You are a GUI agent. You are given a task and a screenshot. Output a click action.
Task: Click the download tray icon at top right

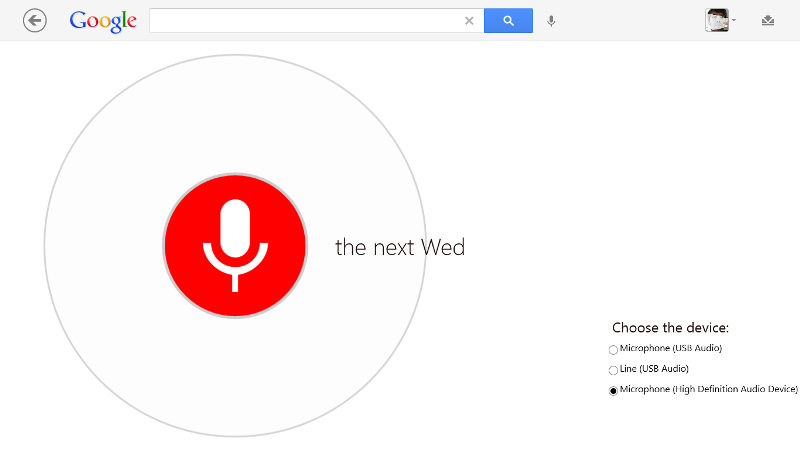(768, 20)
